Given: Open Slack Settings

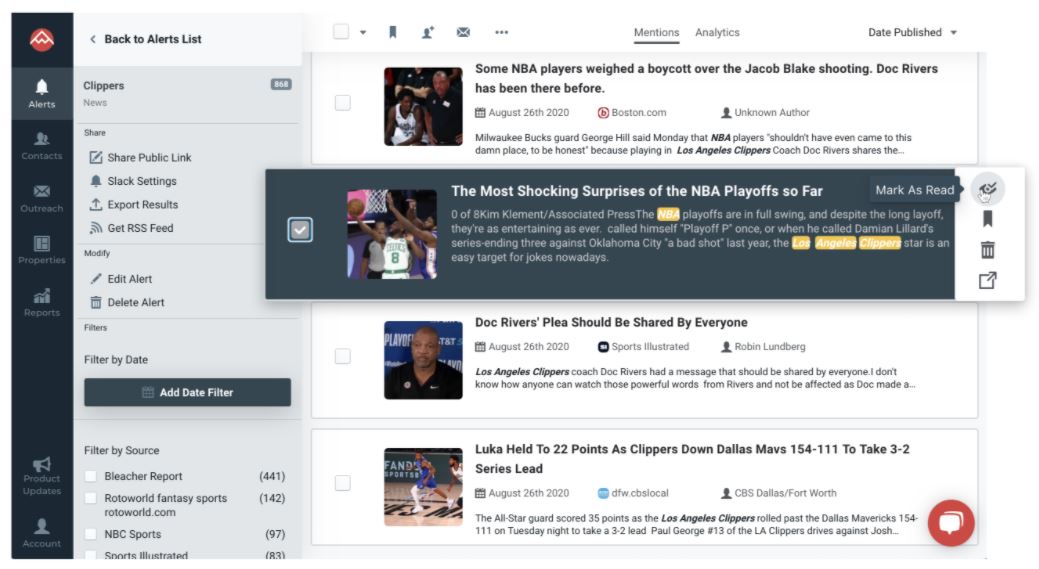Looking at the screenshot, I should click(x=133, y=181).
